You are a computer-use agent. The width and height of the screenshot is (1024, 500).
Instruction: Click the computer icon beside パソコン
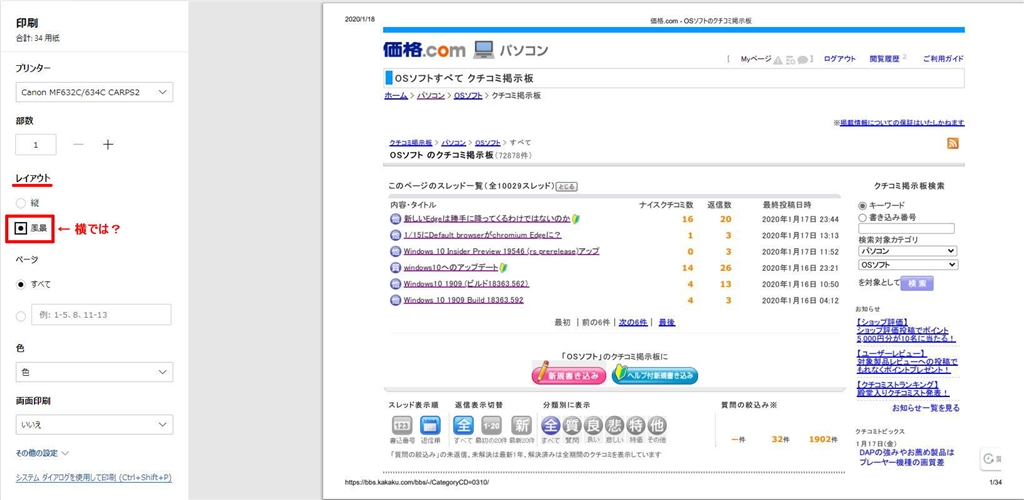[483, 50]
